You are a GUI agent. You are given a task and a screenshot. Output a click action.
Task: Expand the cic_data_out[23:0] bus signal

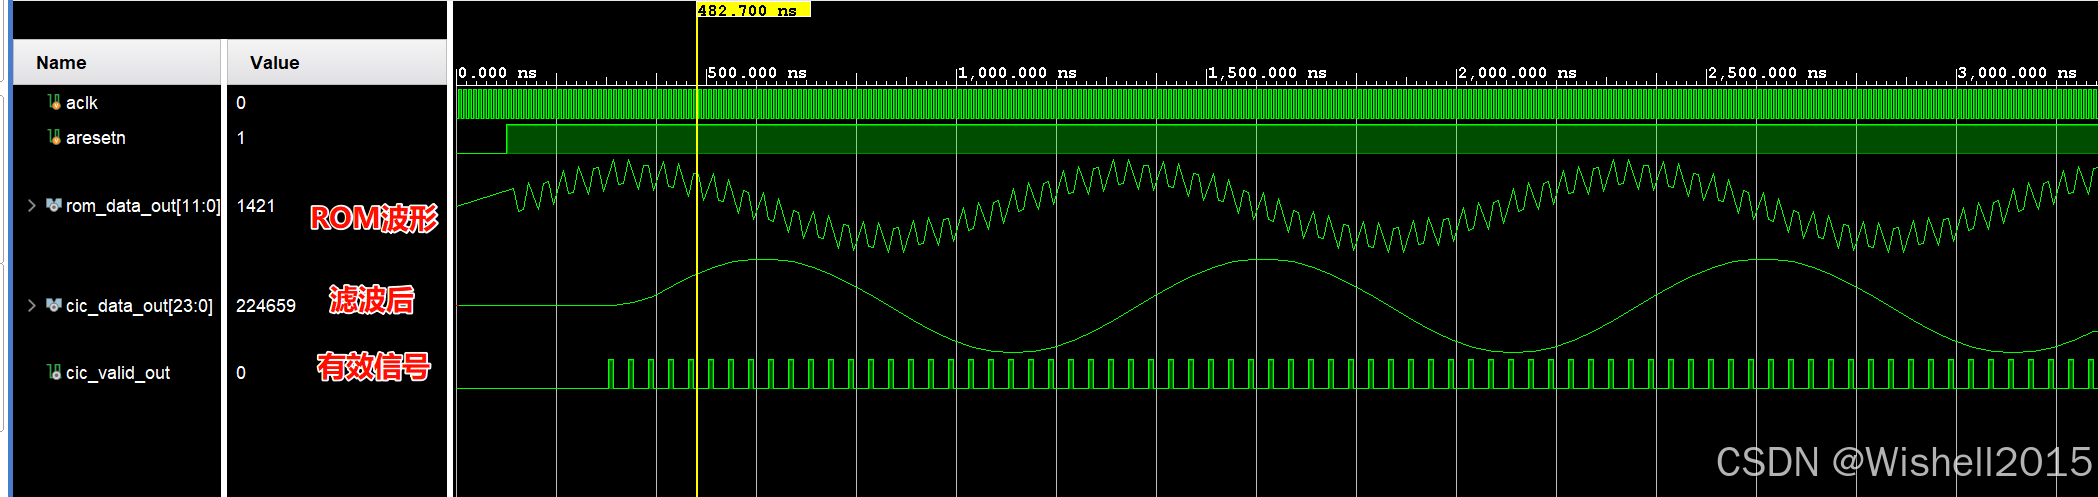coord(31,305)
